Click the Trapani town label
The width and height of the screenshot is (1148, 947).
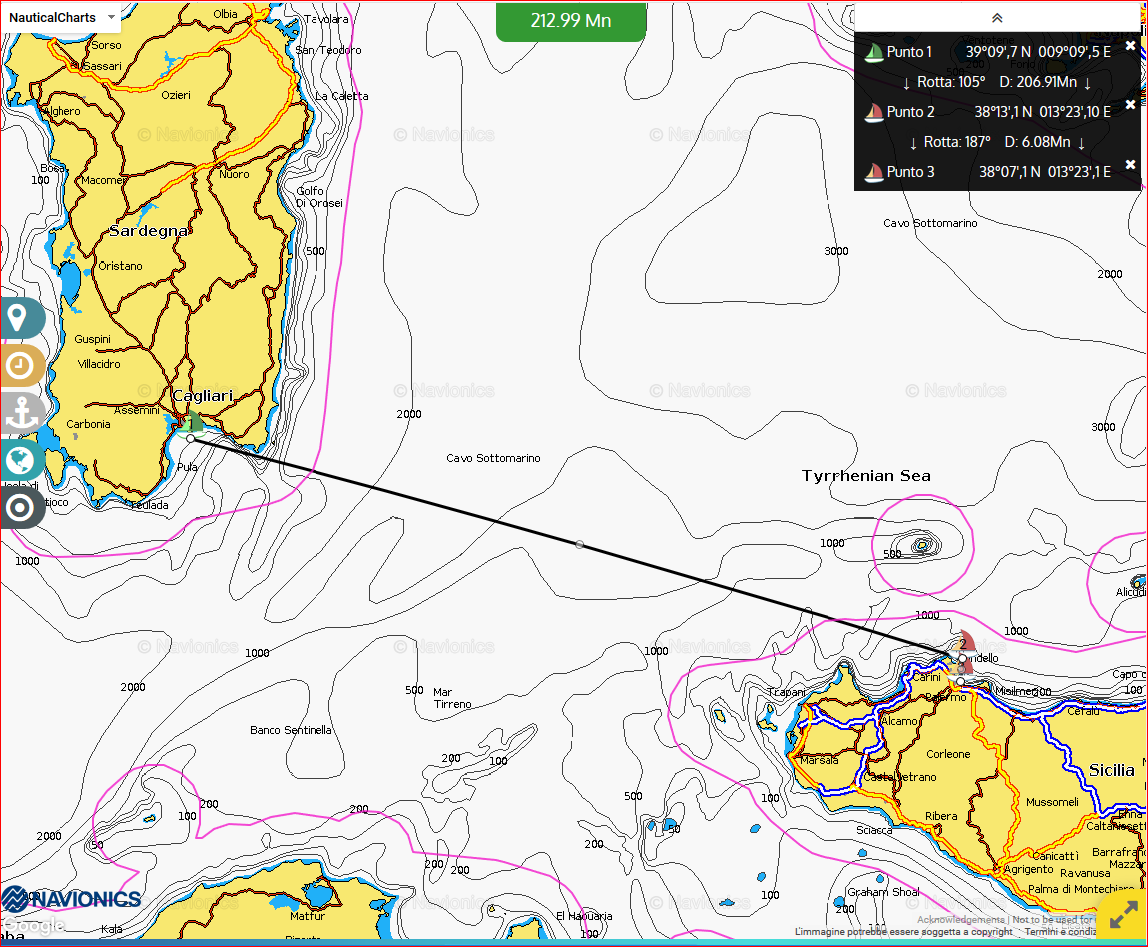(786, 692)
